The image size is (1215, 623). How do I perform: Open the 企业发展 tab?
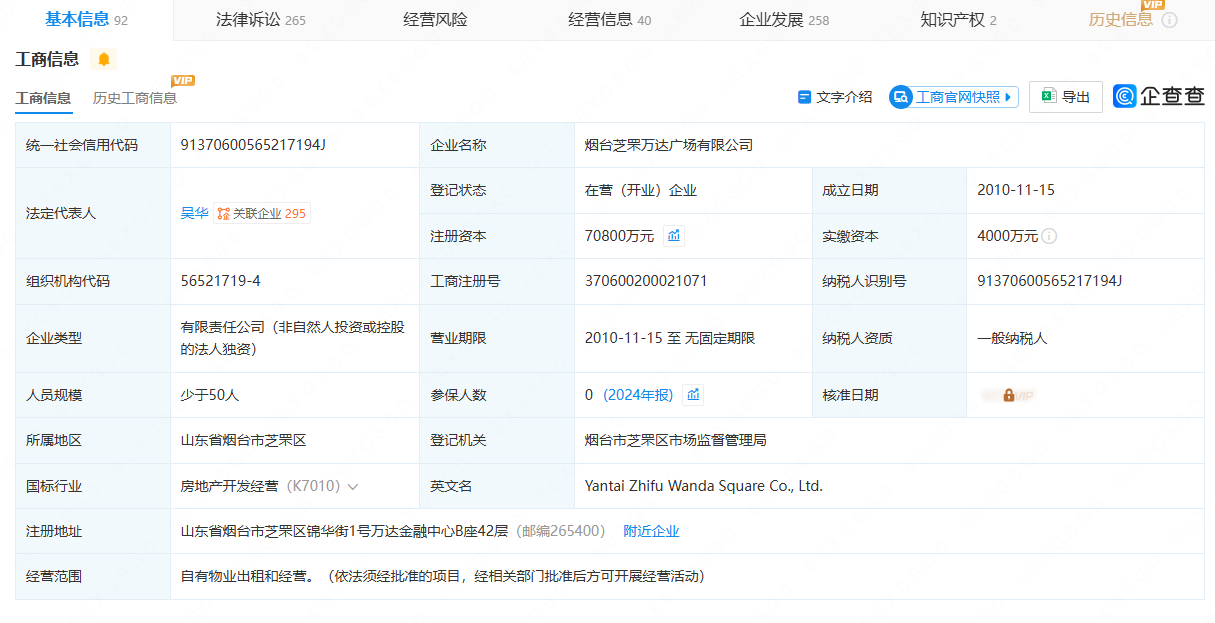coord(783,20)
